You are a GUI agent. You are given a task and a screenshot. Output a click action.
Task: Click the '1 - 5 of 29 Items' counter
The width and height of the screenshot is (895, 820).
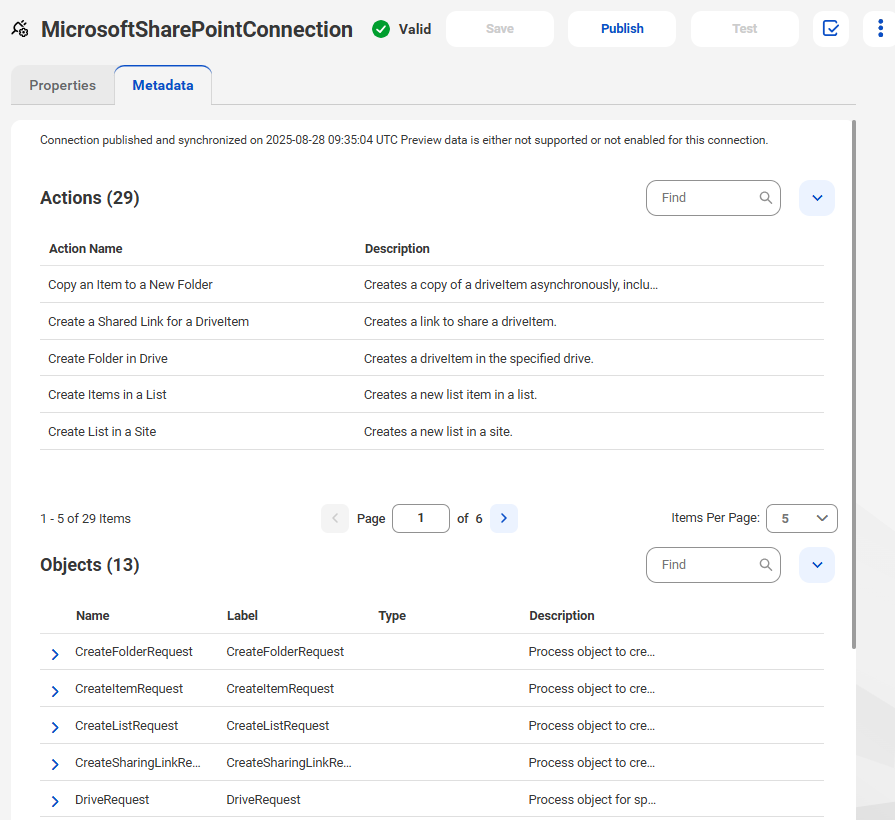coord(86,518)
